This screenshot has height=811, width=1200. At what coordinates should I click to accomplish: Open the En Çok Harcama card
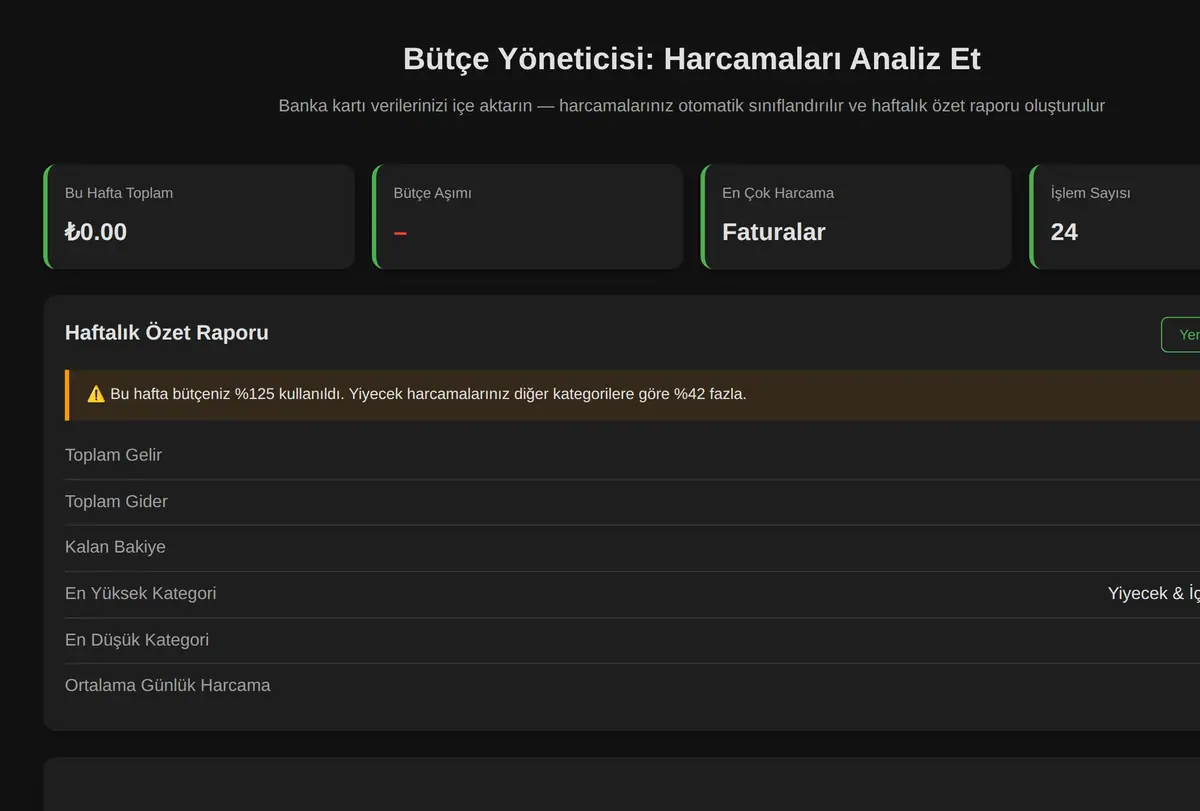coord(857,217)
